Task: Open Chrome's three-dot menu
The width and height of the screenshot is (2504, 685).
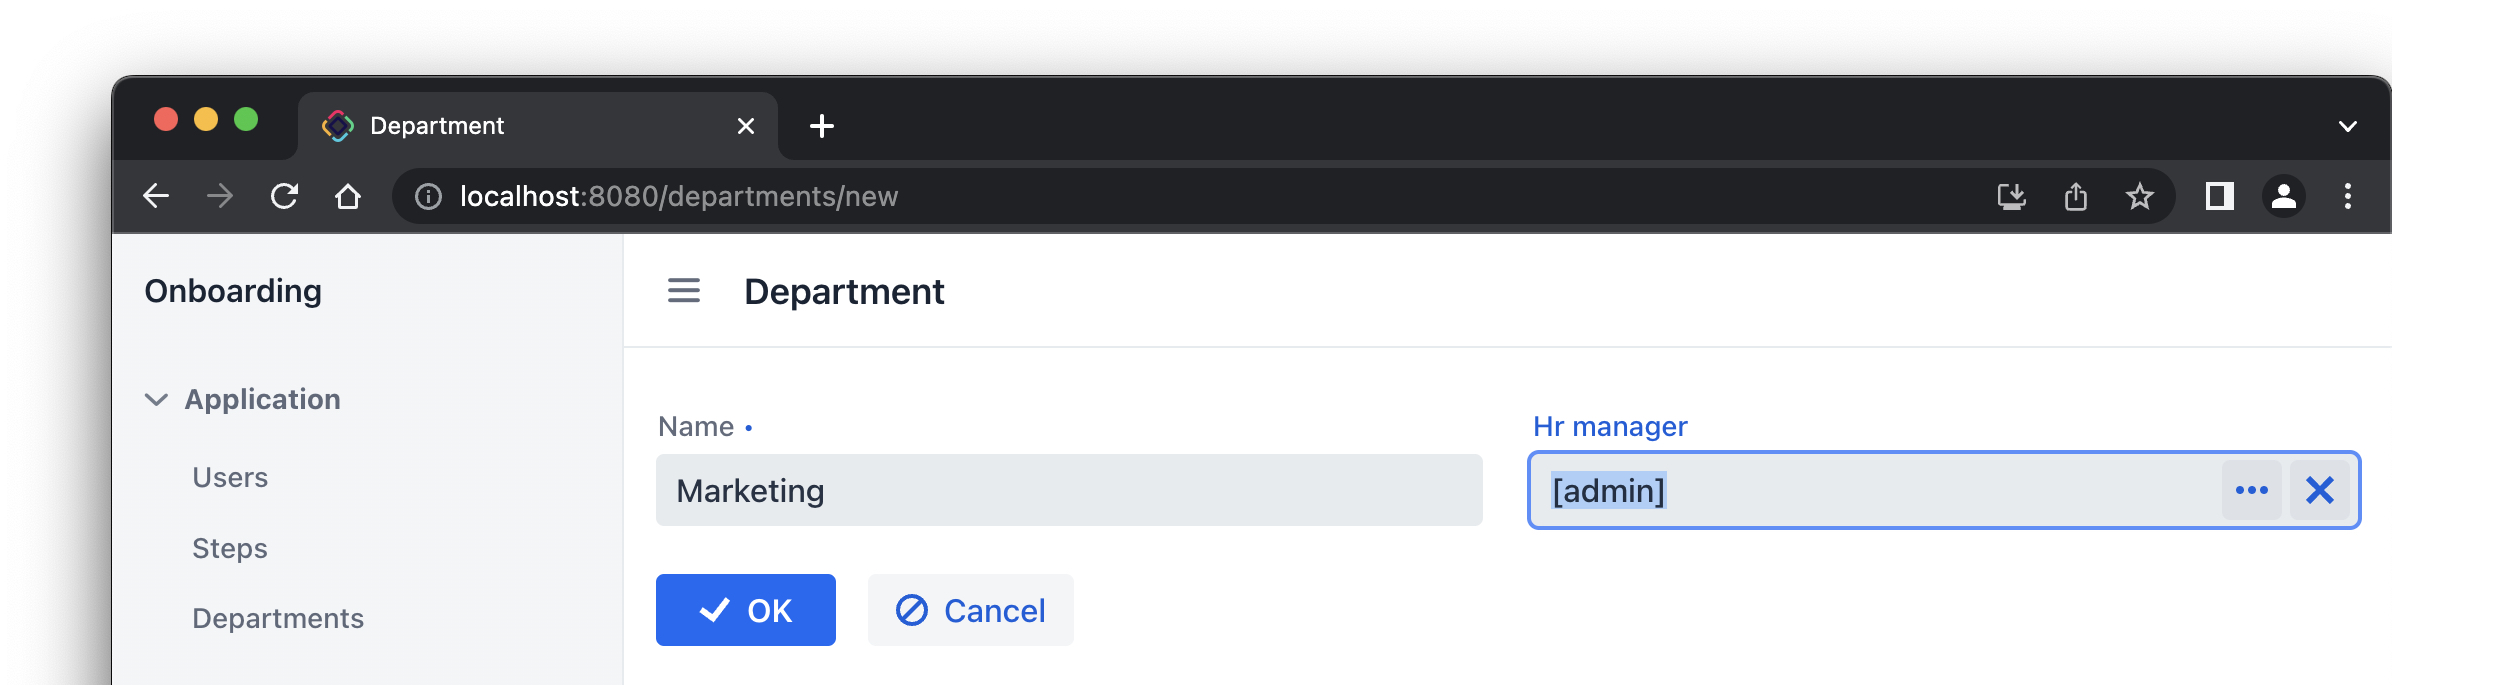Action: pyautogui.click(x=2348, y=196)
